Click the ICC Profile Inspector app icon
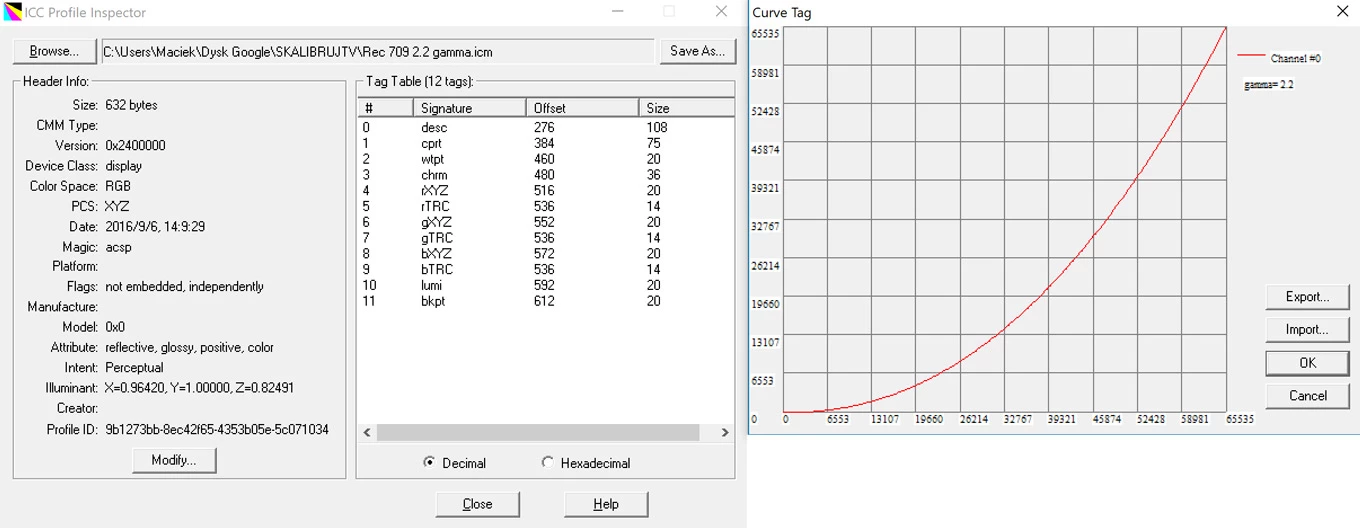Screen dimensions: 1360x528 click(13, 12)
